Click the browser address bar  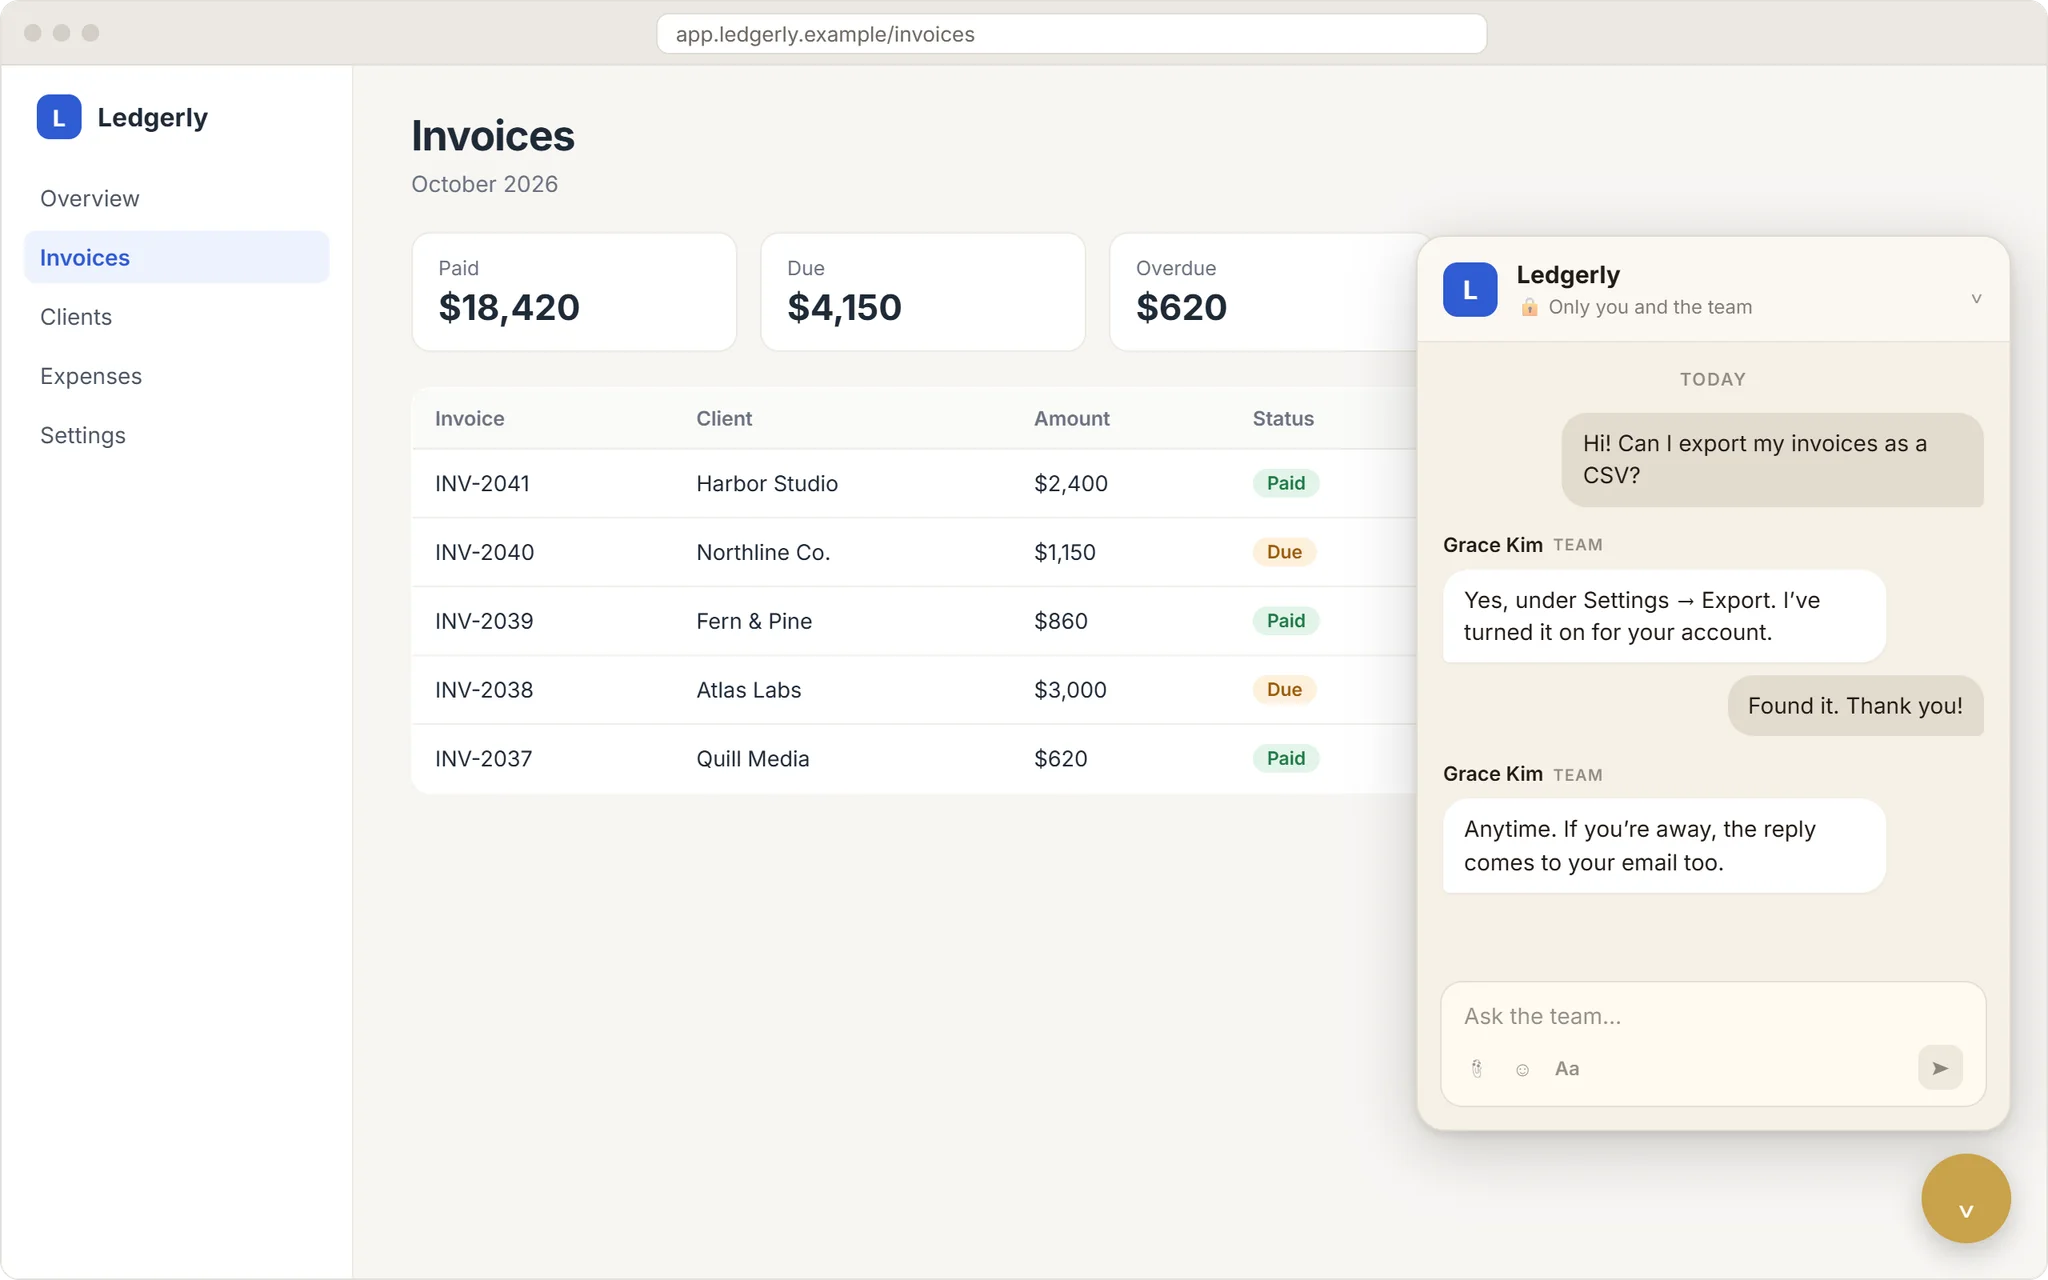coord(1071,34)
